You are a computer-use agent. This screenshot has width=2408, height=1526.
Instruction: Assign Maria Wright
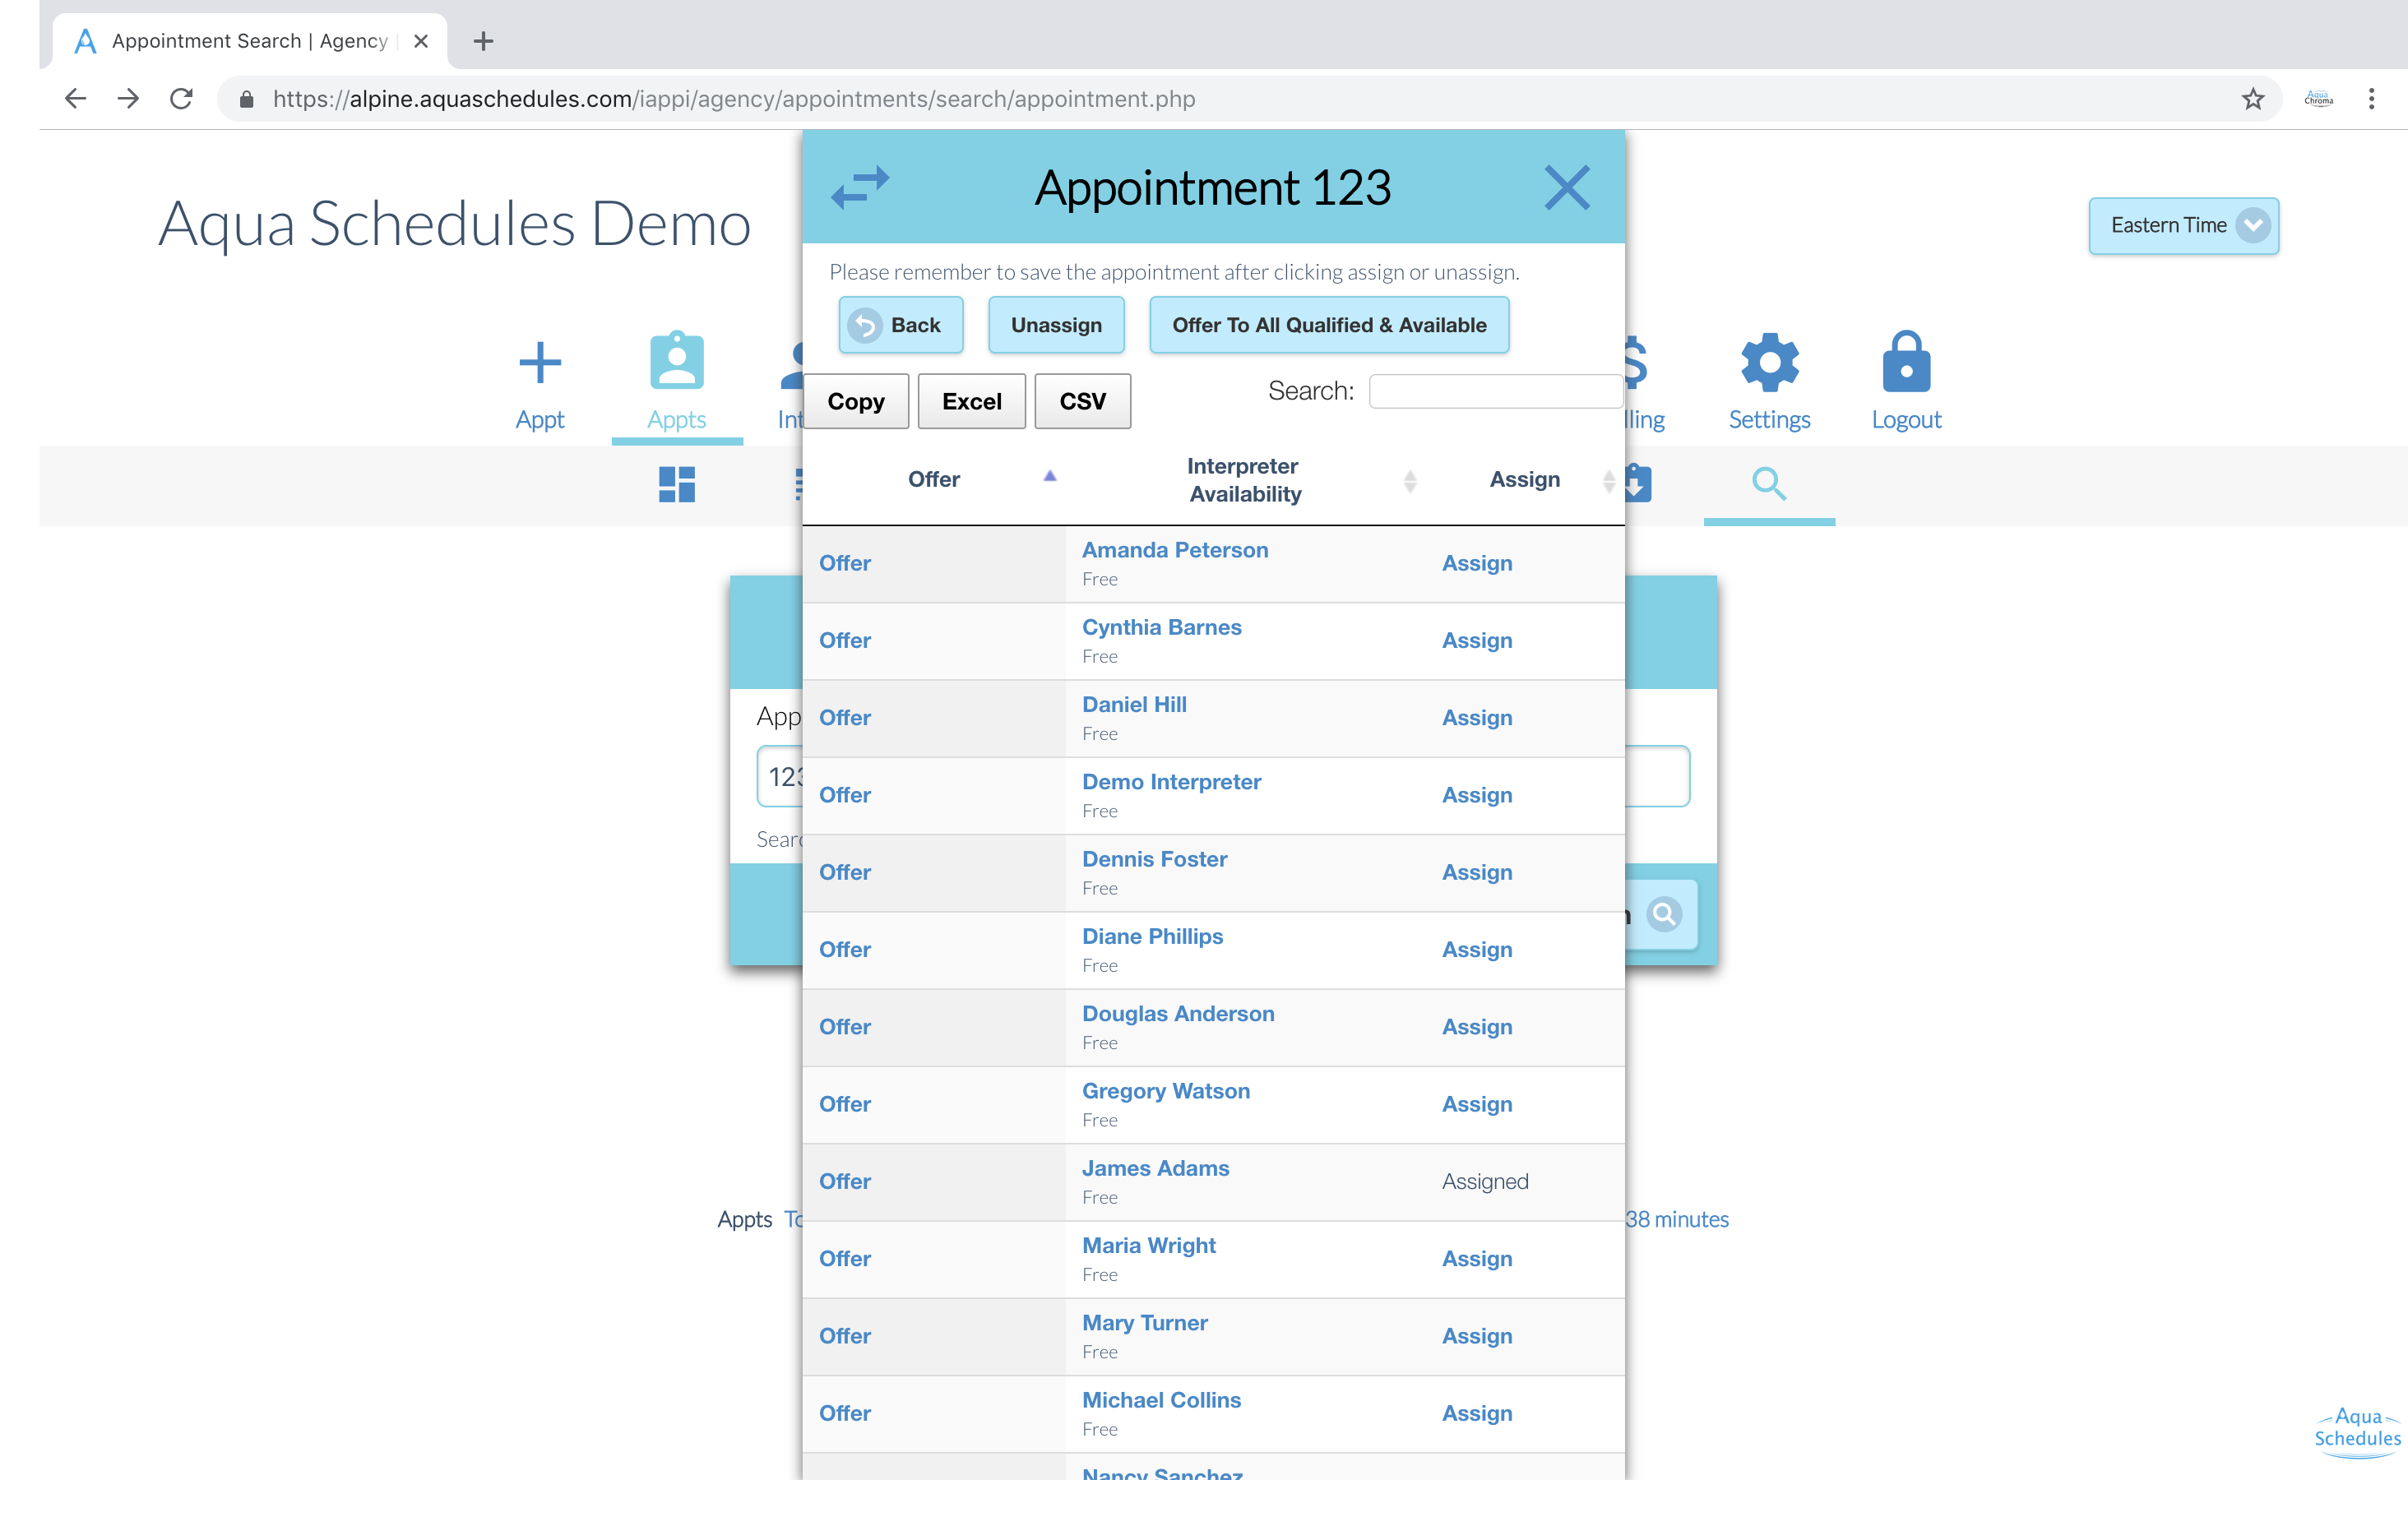1477,1259
